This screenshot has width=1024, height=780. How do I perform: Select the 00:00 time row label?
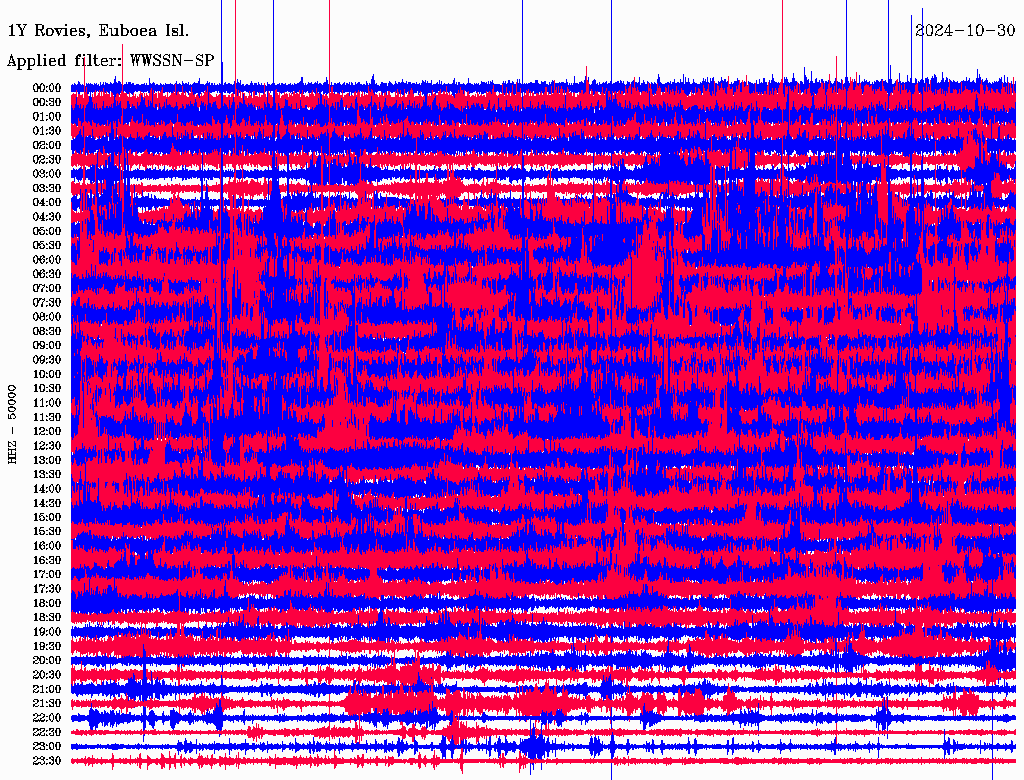coord(47,88)
